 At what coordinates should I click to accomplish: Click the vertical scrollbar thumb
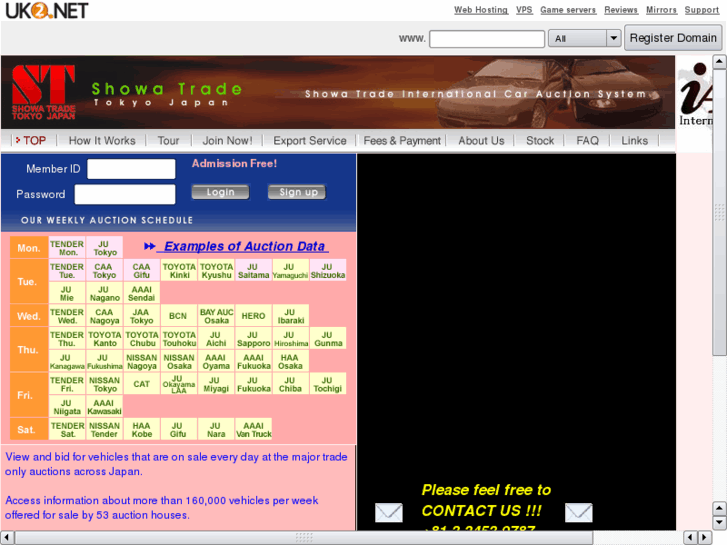click(719, 212)
